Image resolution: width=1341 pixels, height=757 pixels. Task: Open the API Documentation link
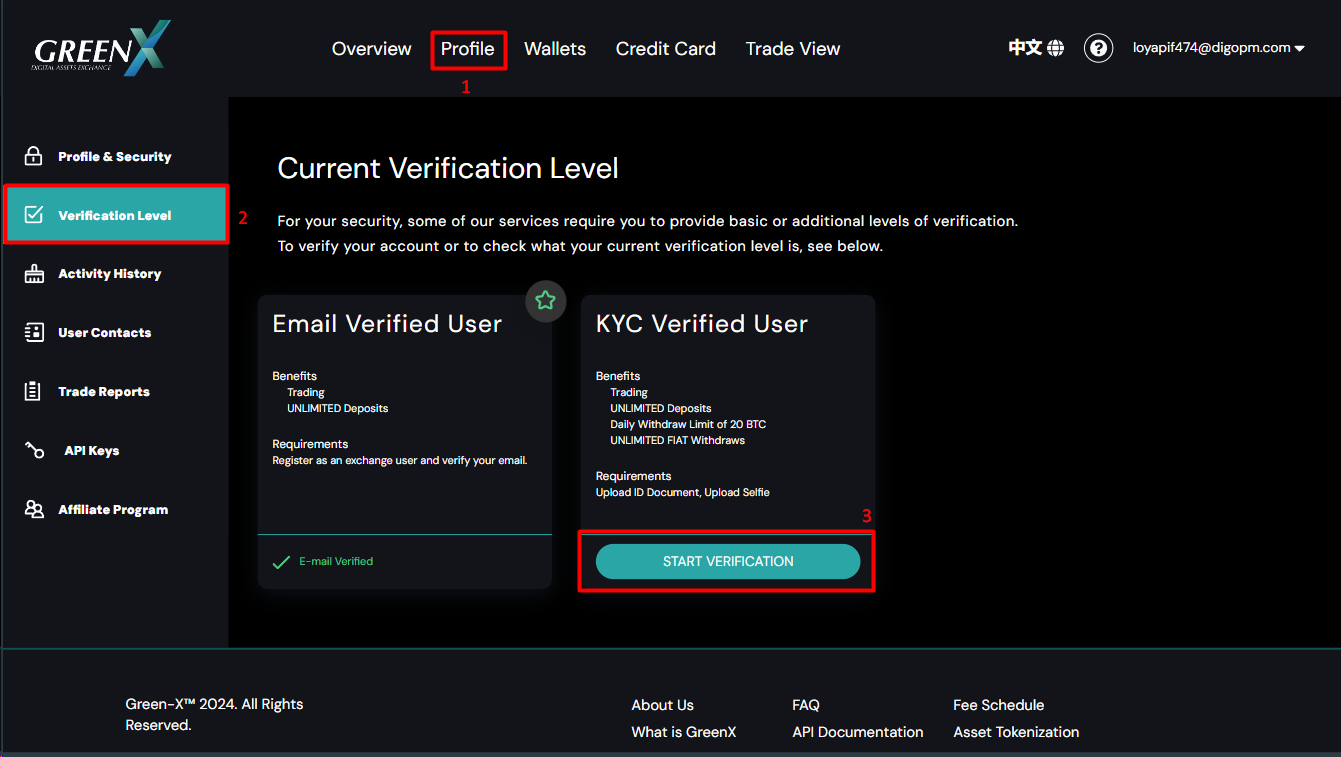click(858, 732)
